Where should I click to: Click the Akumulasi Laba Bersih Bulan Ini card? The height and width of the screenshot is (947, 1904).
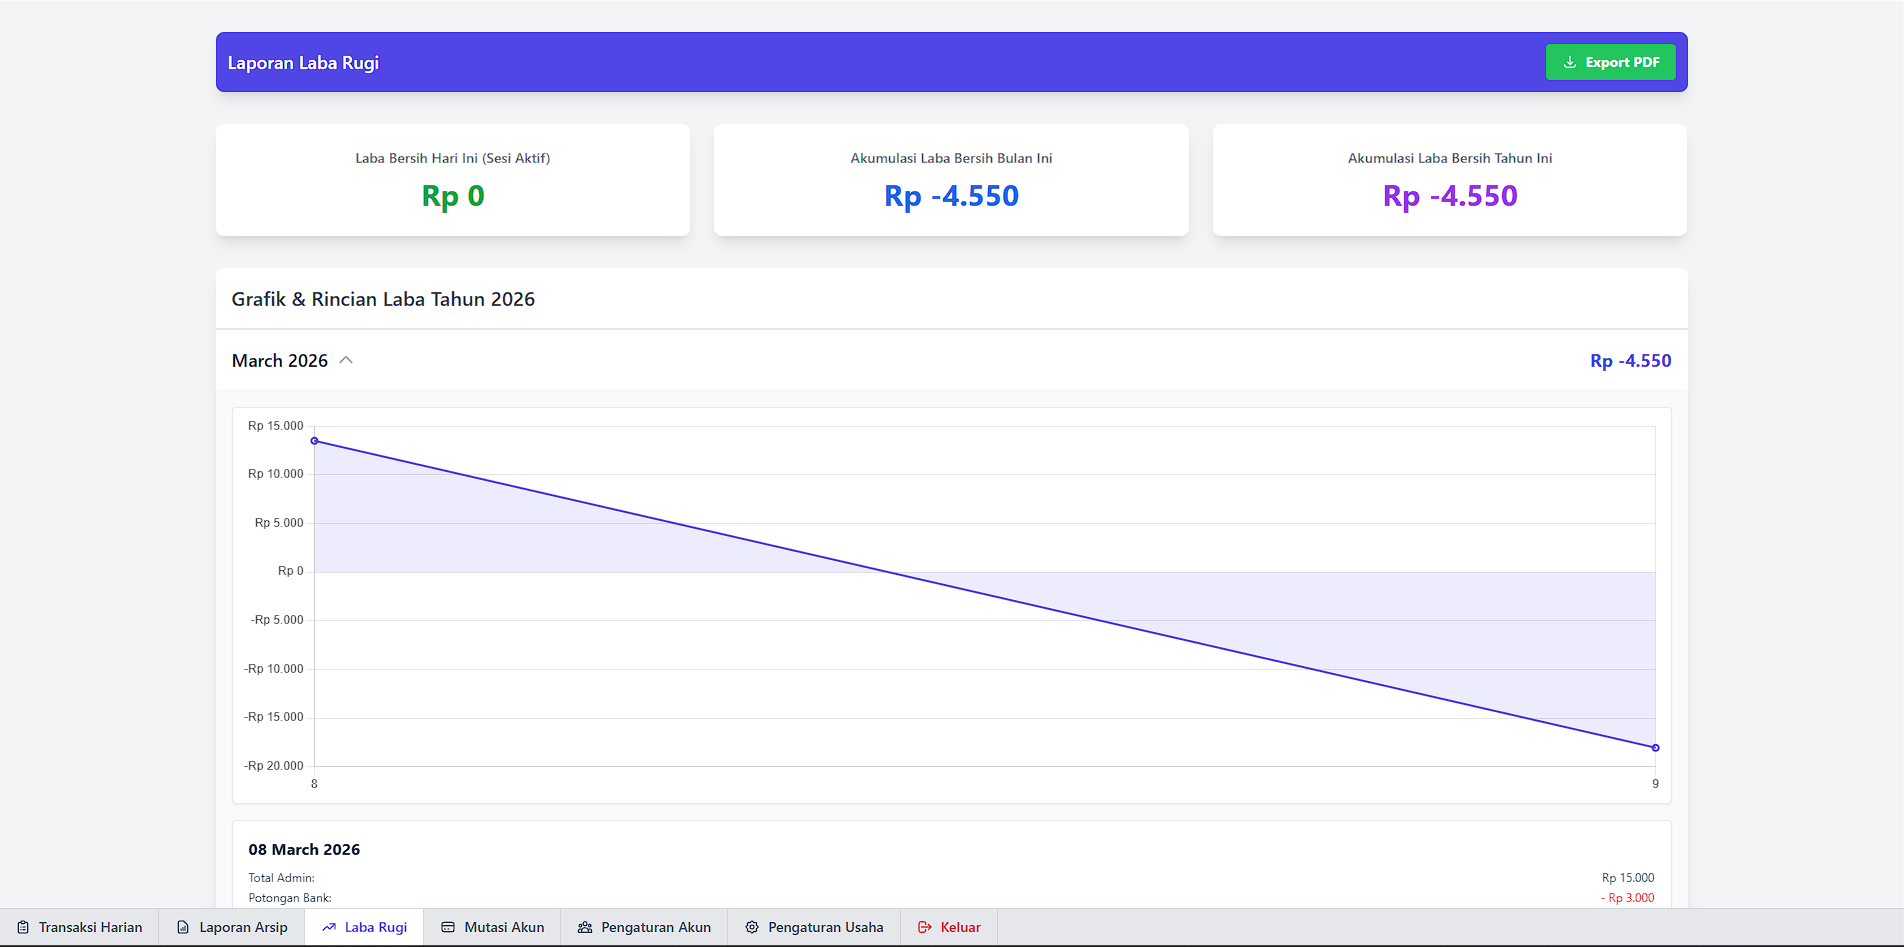pyautogui.click(x=951, y=180)
